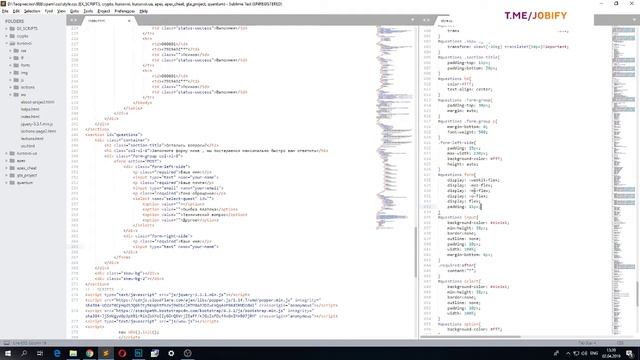Click tab navigation arrows in right pane
Screen dimensions: 640x360
pos(426,20)
